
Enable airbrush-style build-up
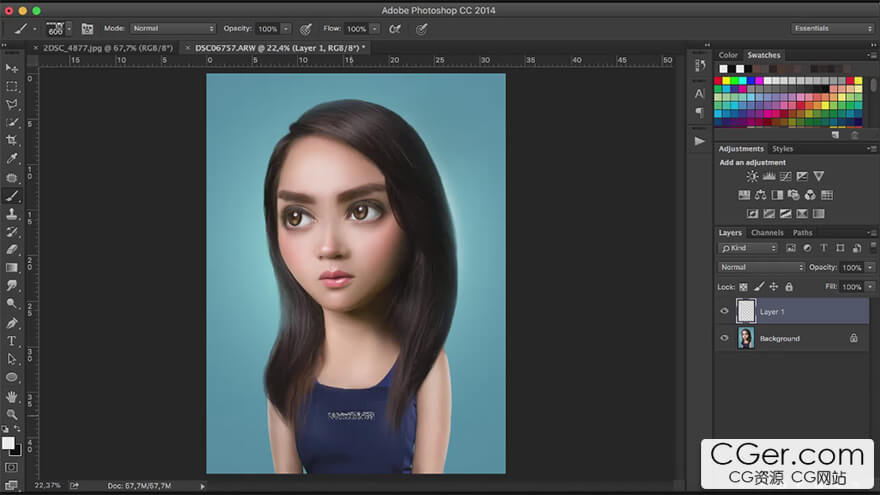click(x=395, y=29)
